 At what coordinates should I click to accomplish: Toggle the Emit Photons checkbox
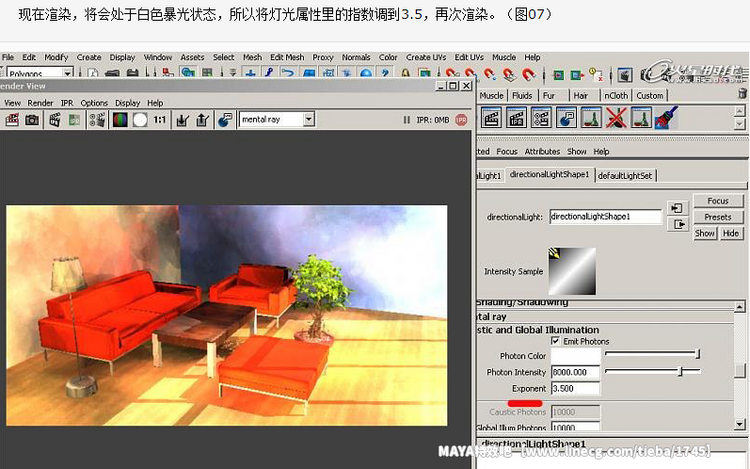click(x=555, y=340)
